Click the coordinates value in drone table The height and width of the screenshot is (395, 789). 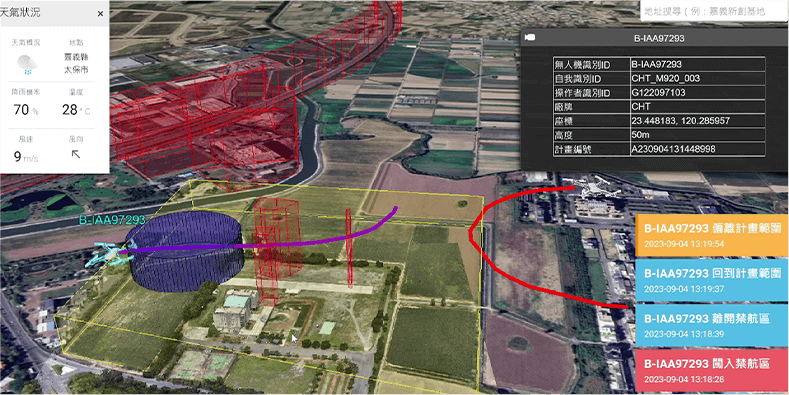coord(673,121)
